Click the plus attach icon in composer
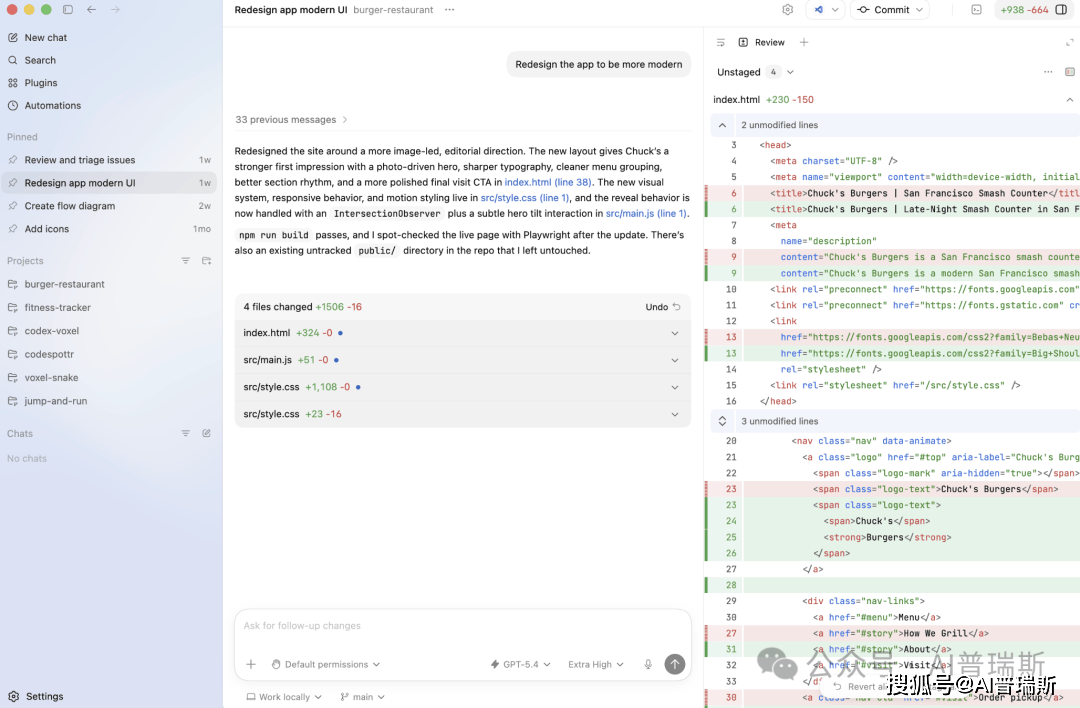Image resolution: width=1080 pixels, height=708 pixels. 251,664
